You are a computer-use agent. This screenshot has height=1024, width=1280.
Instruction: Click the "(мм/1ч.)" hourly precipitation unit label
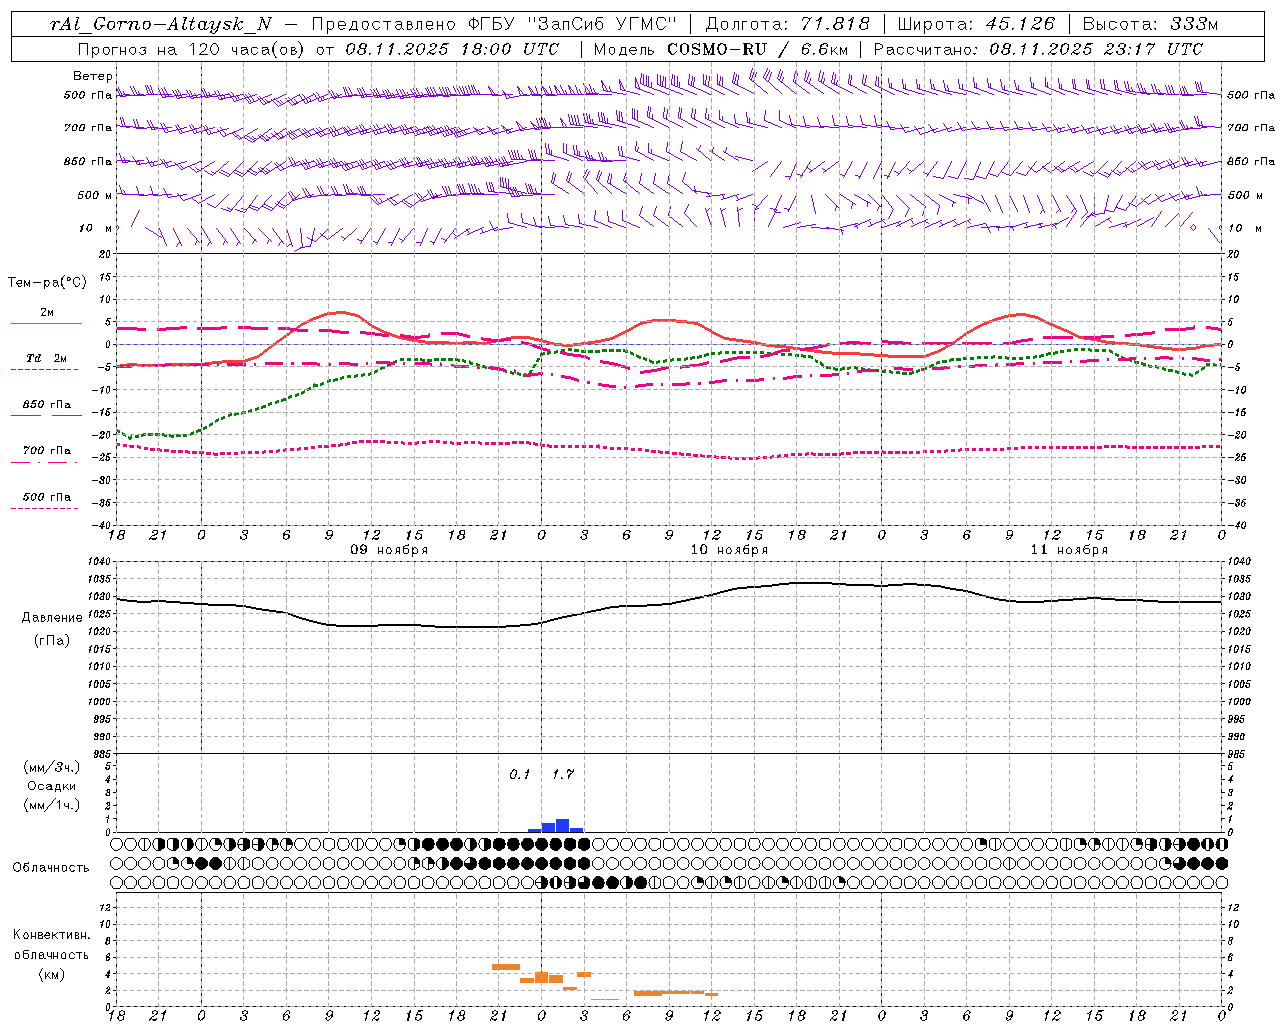[51, 805]
